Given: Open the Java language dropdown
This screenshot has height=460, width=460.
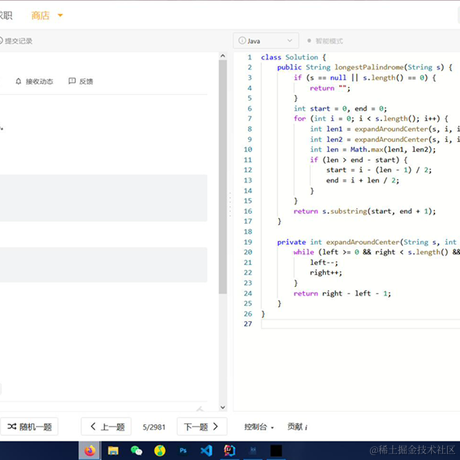Looking at the screenshot, I should tap(266, 41).
